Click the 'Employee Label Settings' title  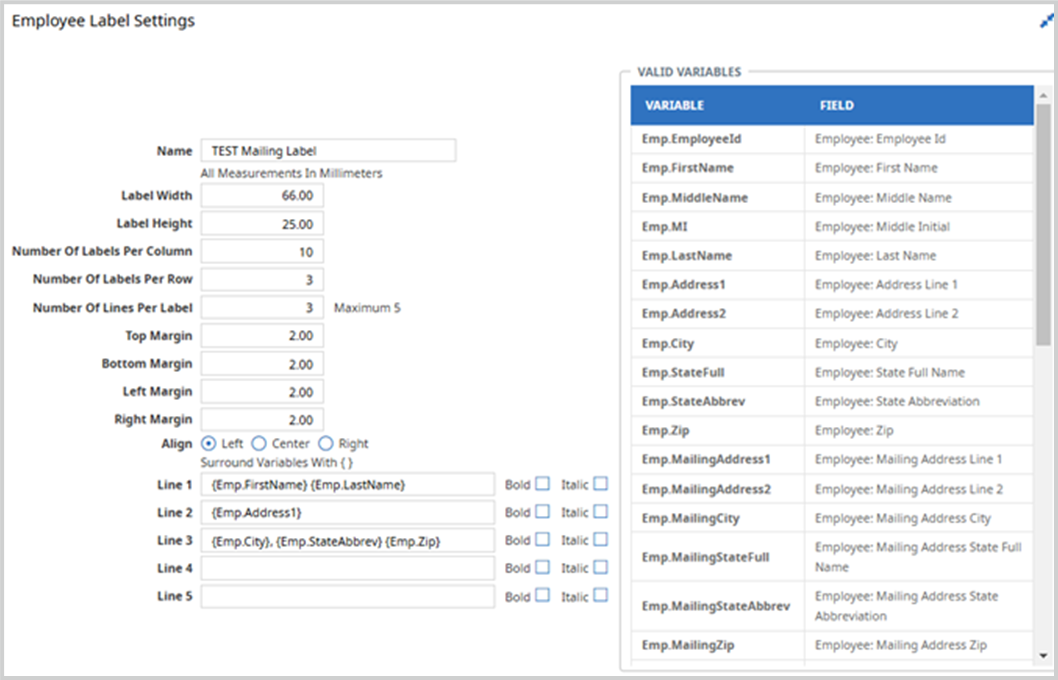[103, 21]
